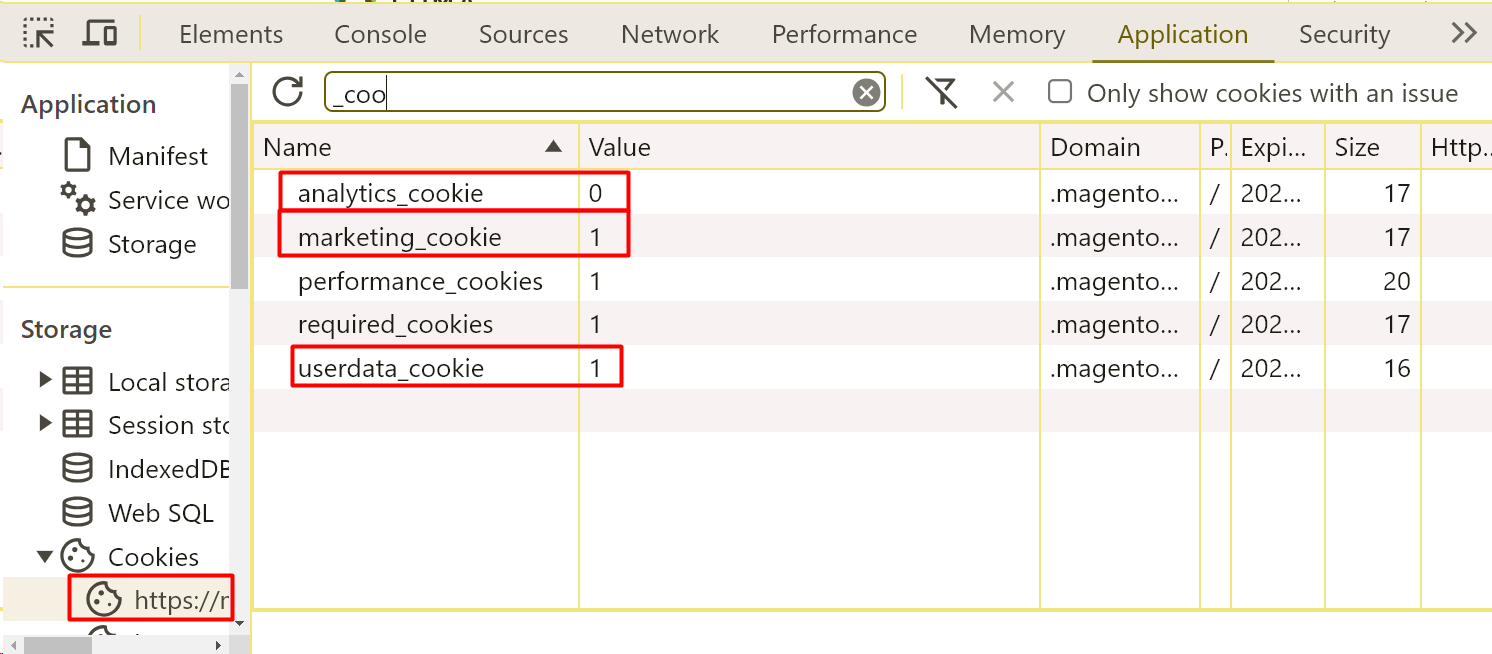Image resolution: width=1492 pixels, height=654 pixels.
Task: Open the Console tab
Action: point(380,34)
